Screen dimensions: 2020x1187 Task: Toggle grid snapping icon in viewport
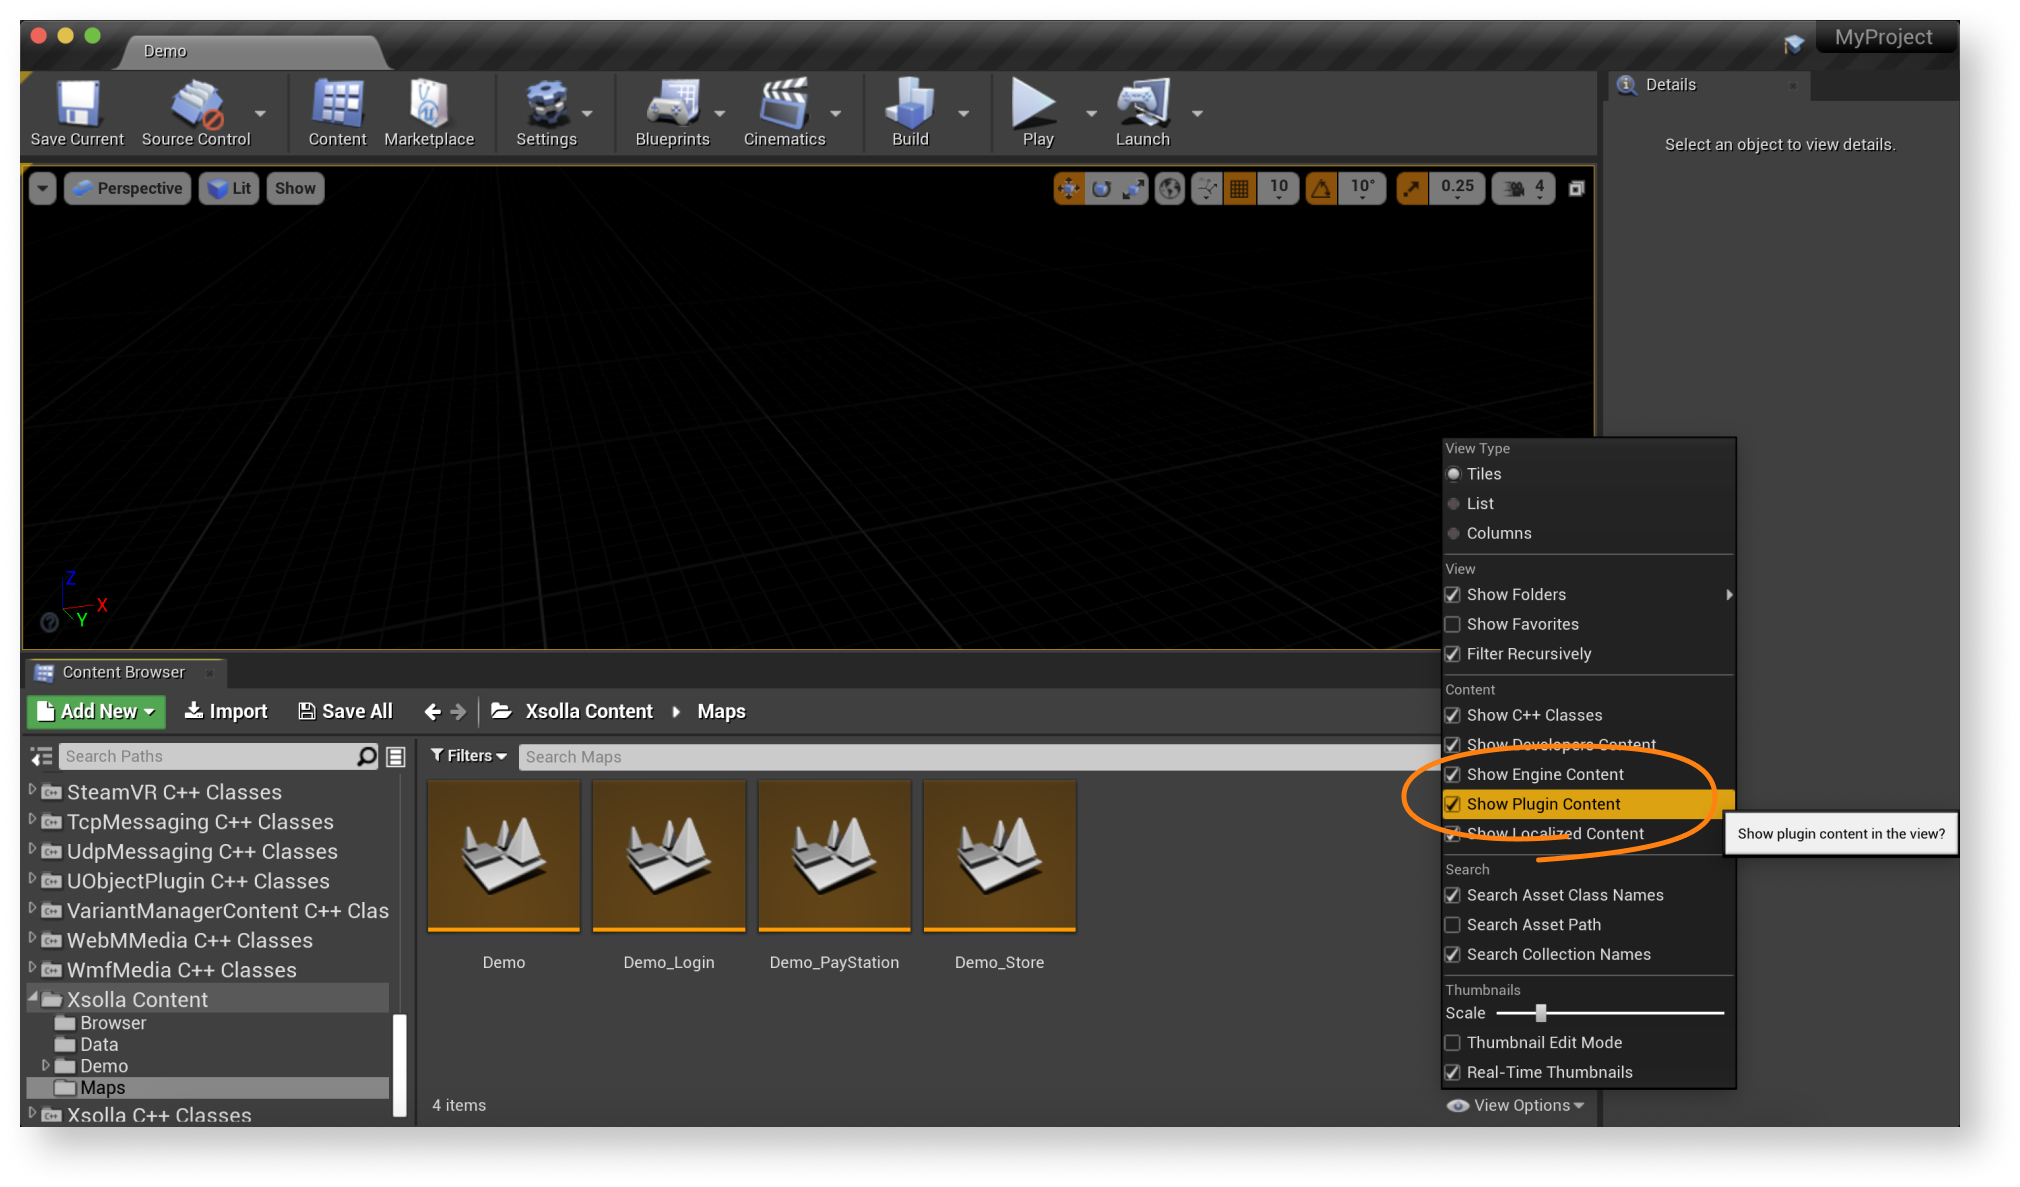coord(1238,188)
